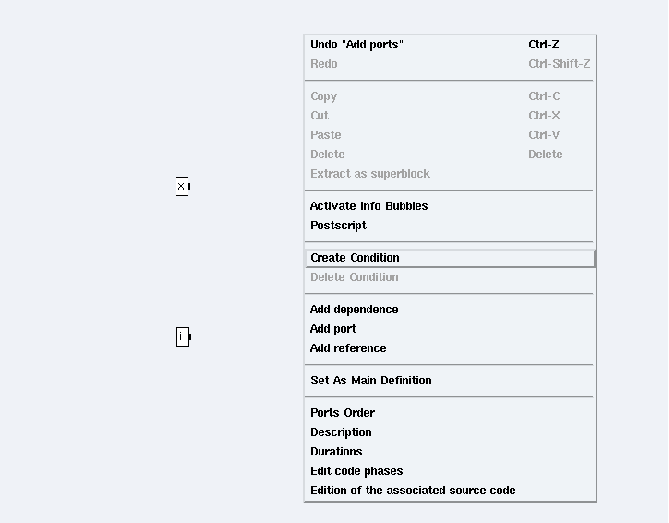Select the block labeled x on canvas
Image resolution: width=669 pixels, height=523 pixels.
click(x=182, y=186)
